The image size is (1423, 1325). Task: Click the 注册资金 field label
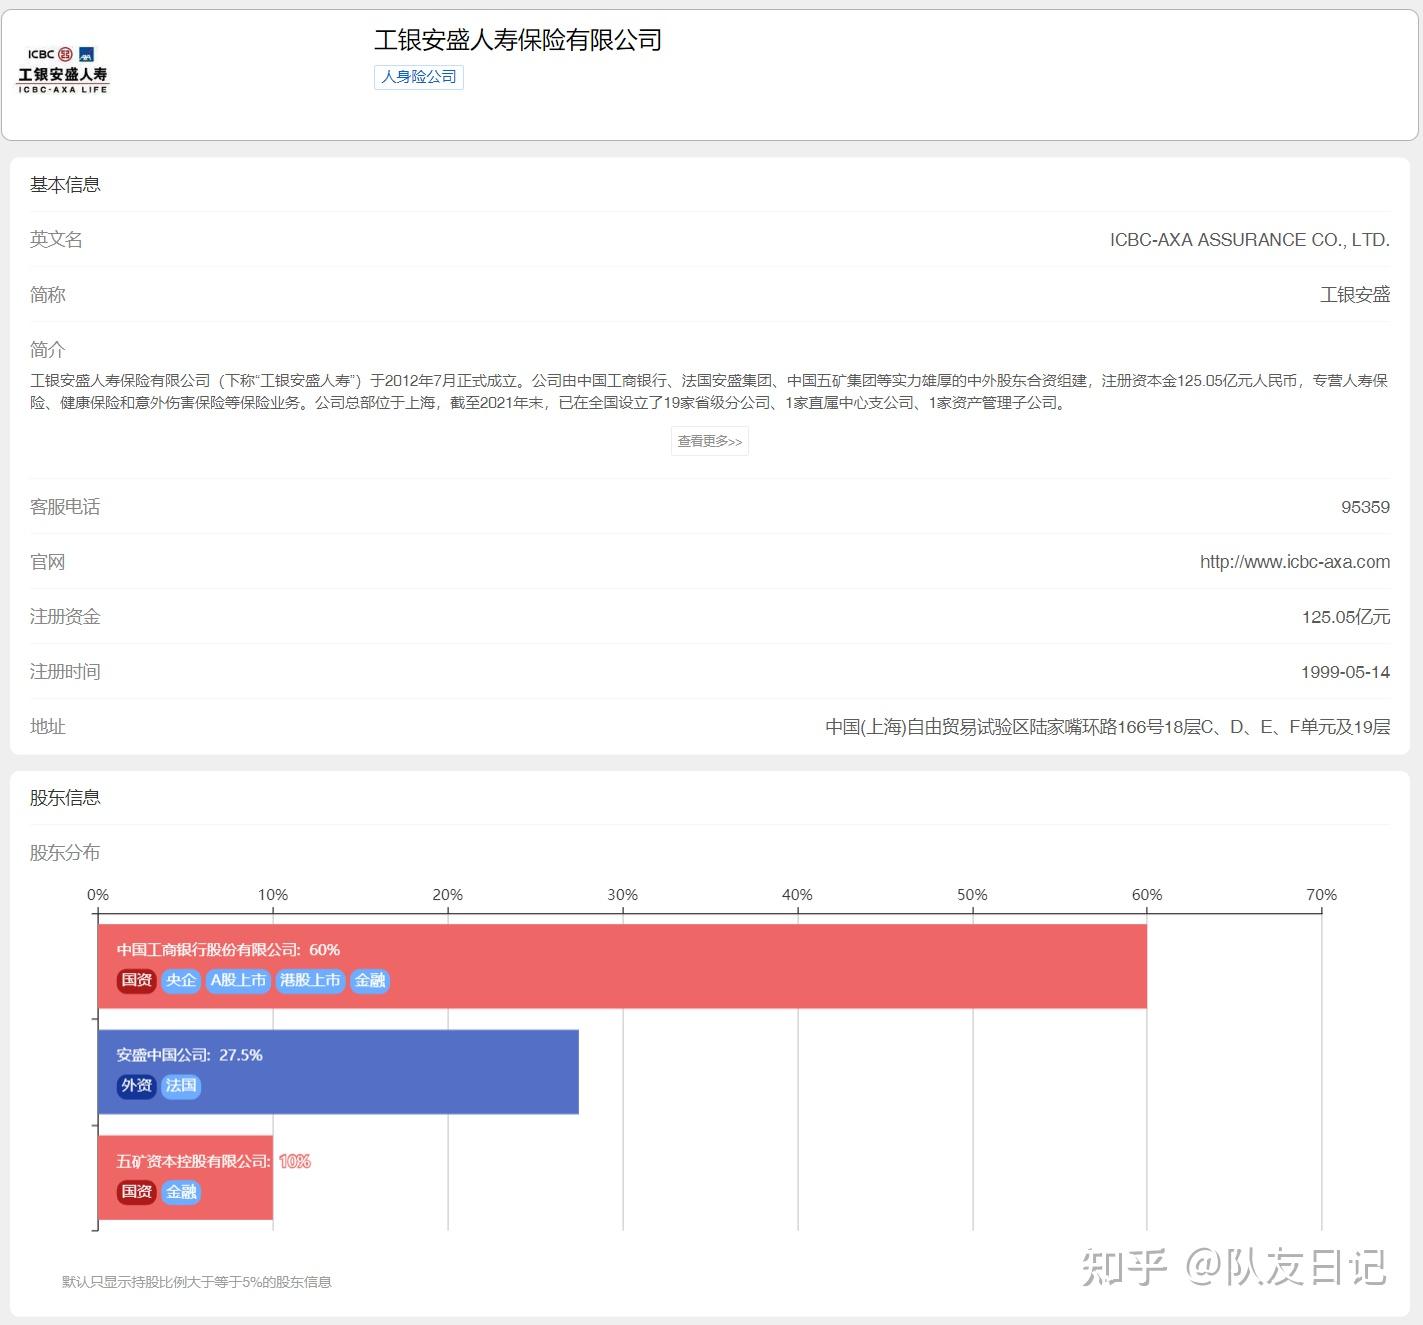pyautogui.click(x=65, y=617)
